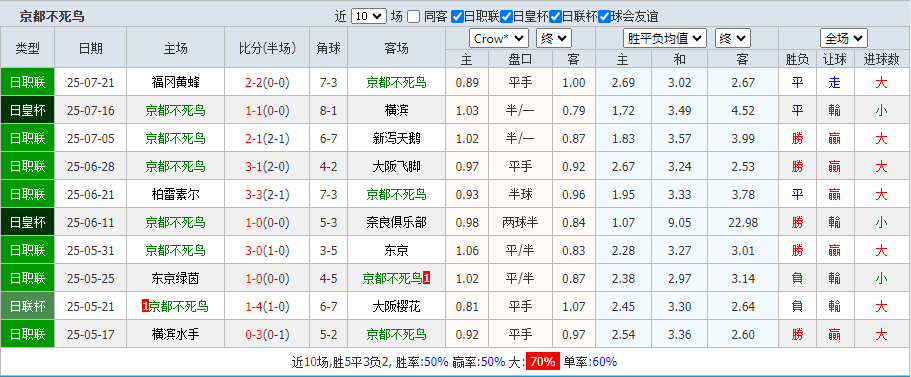Click the 角球 column header

[x=328, y=48]
